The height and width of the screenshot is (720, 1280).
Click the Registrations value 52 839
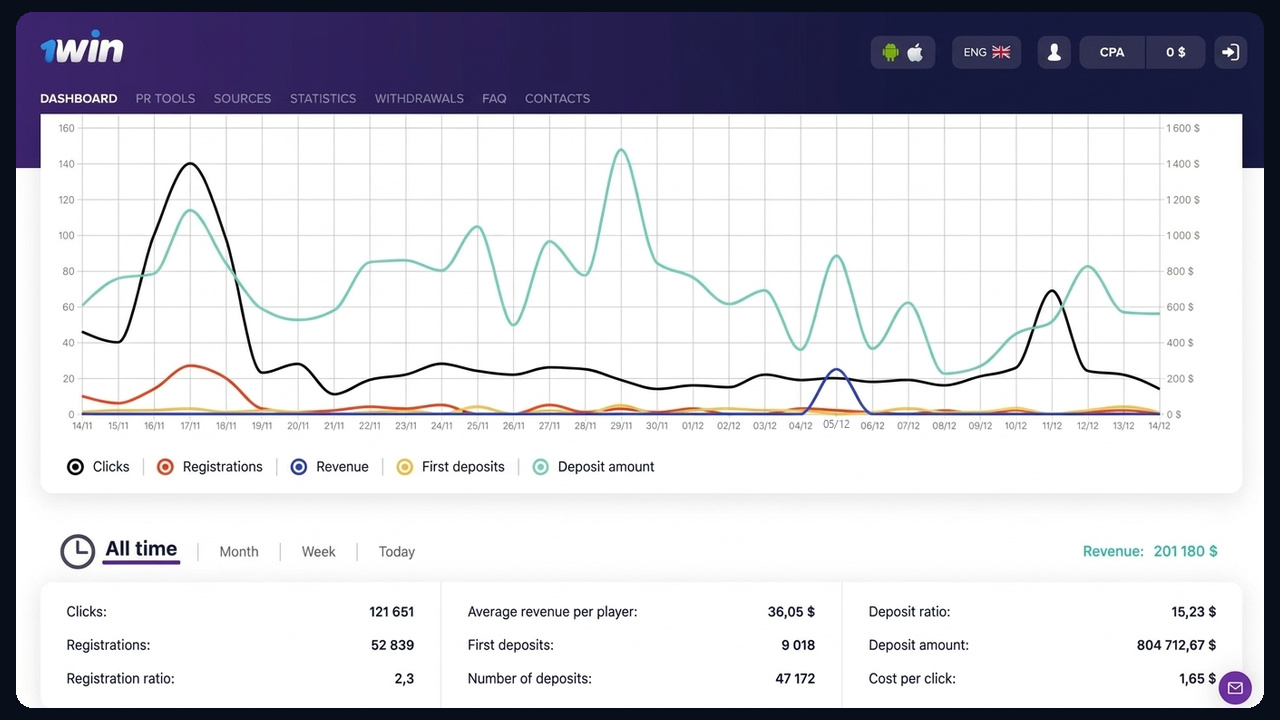(x=392, y=645)
